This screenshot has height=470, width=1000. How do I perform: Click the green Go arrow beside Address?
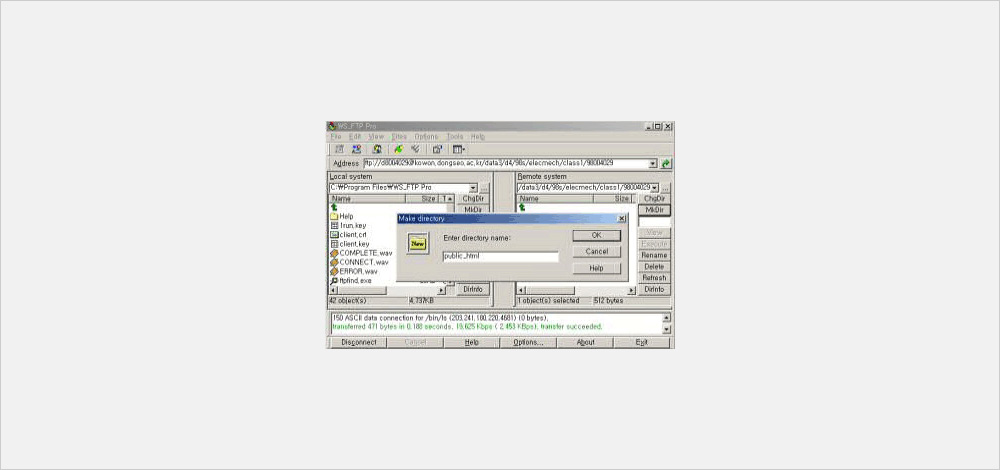pos(666,163)
